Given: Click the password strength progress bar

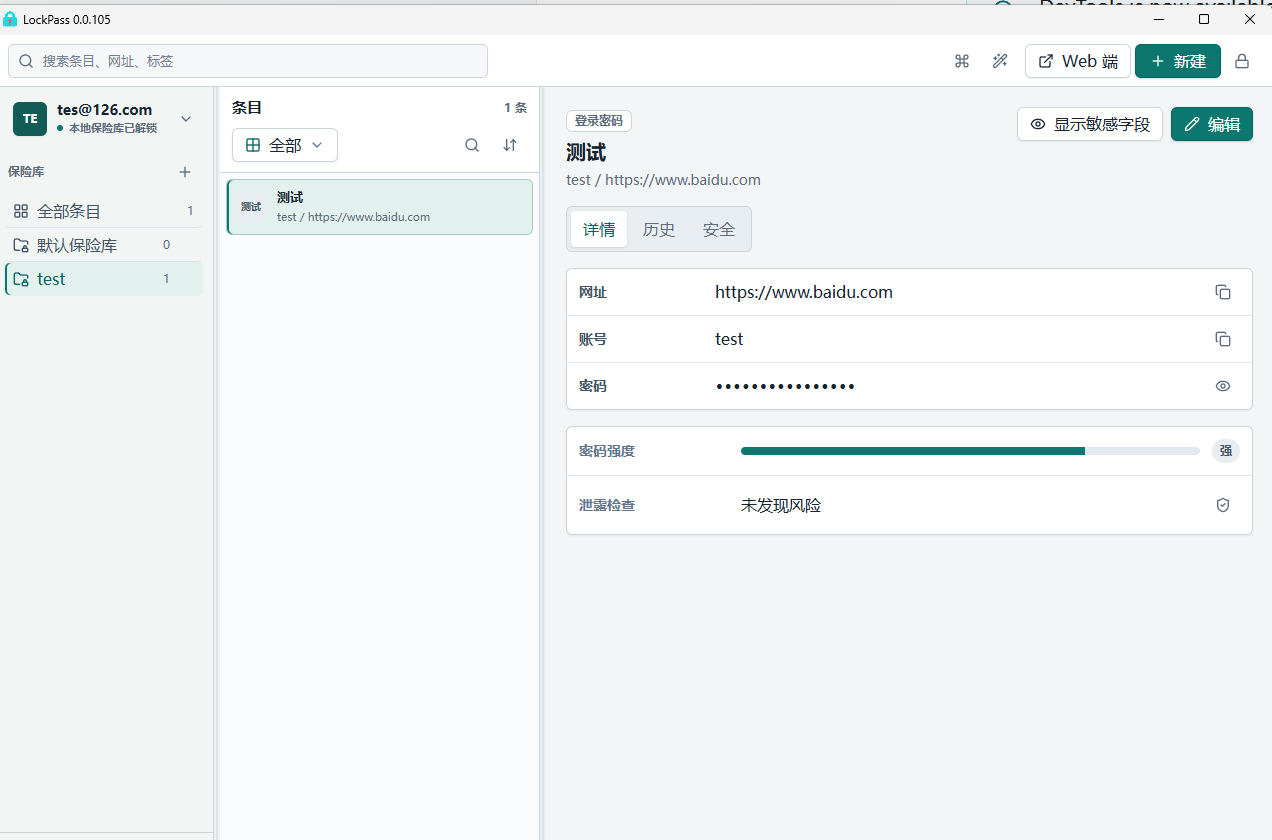Looking at the screenshot, I should [x=970, y=451].
